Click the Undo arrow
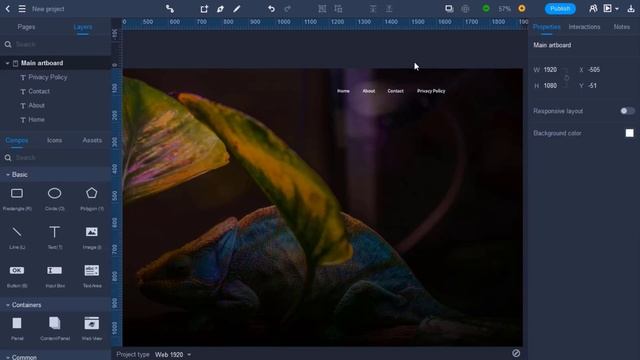This screenshot has height=360, width=640. [x=271, y=9]
